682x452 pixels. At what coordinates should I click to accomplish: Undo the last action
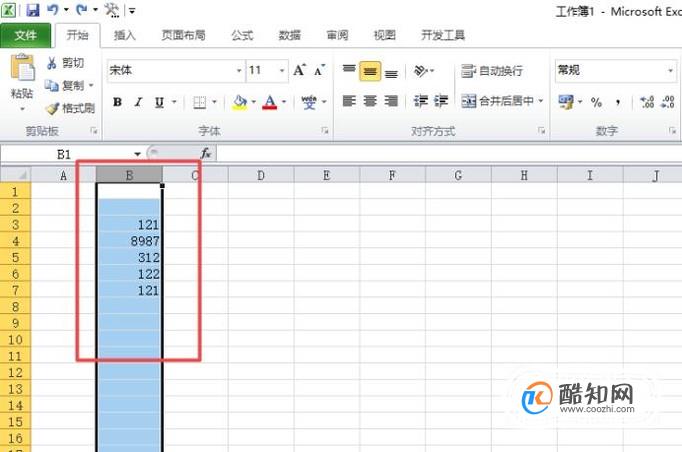[53, 10]
